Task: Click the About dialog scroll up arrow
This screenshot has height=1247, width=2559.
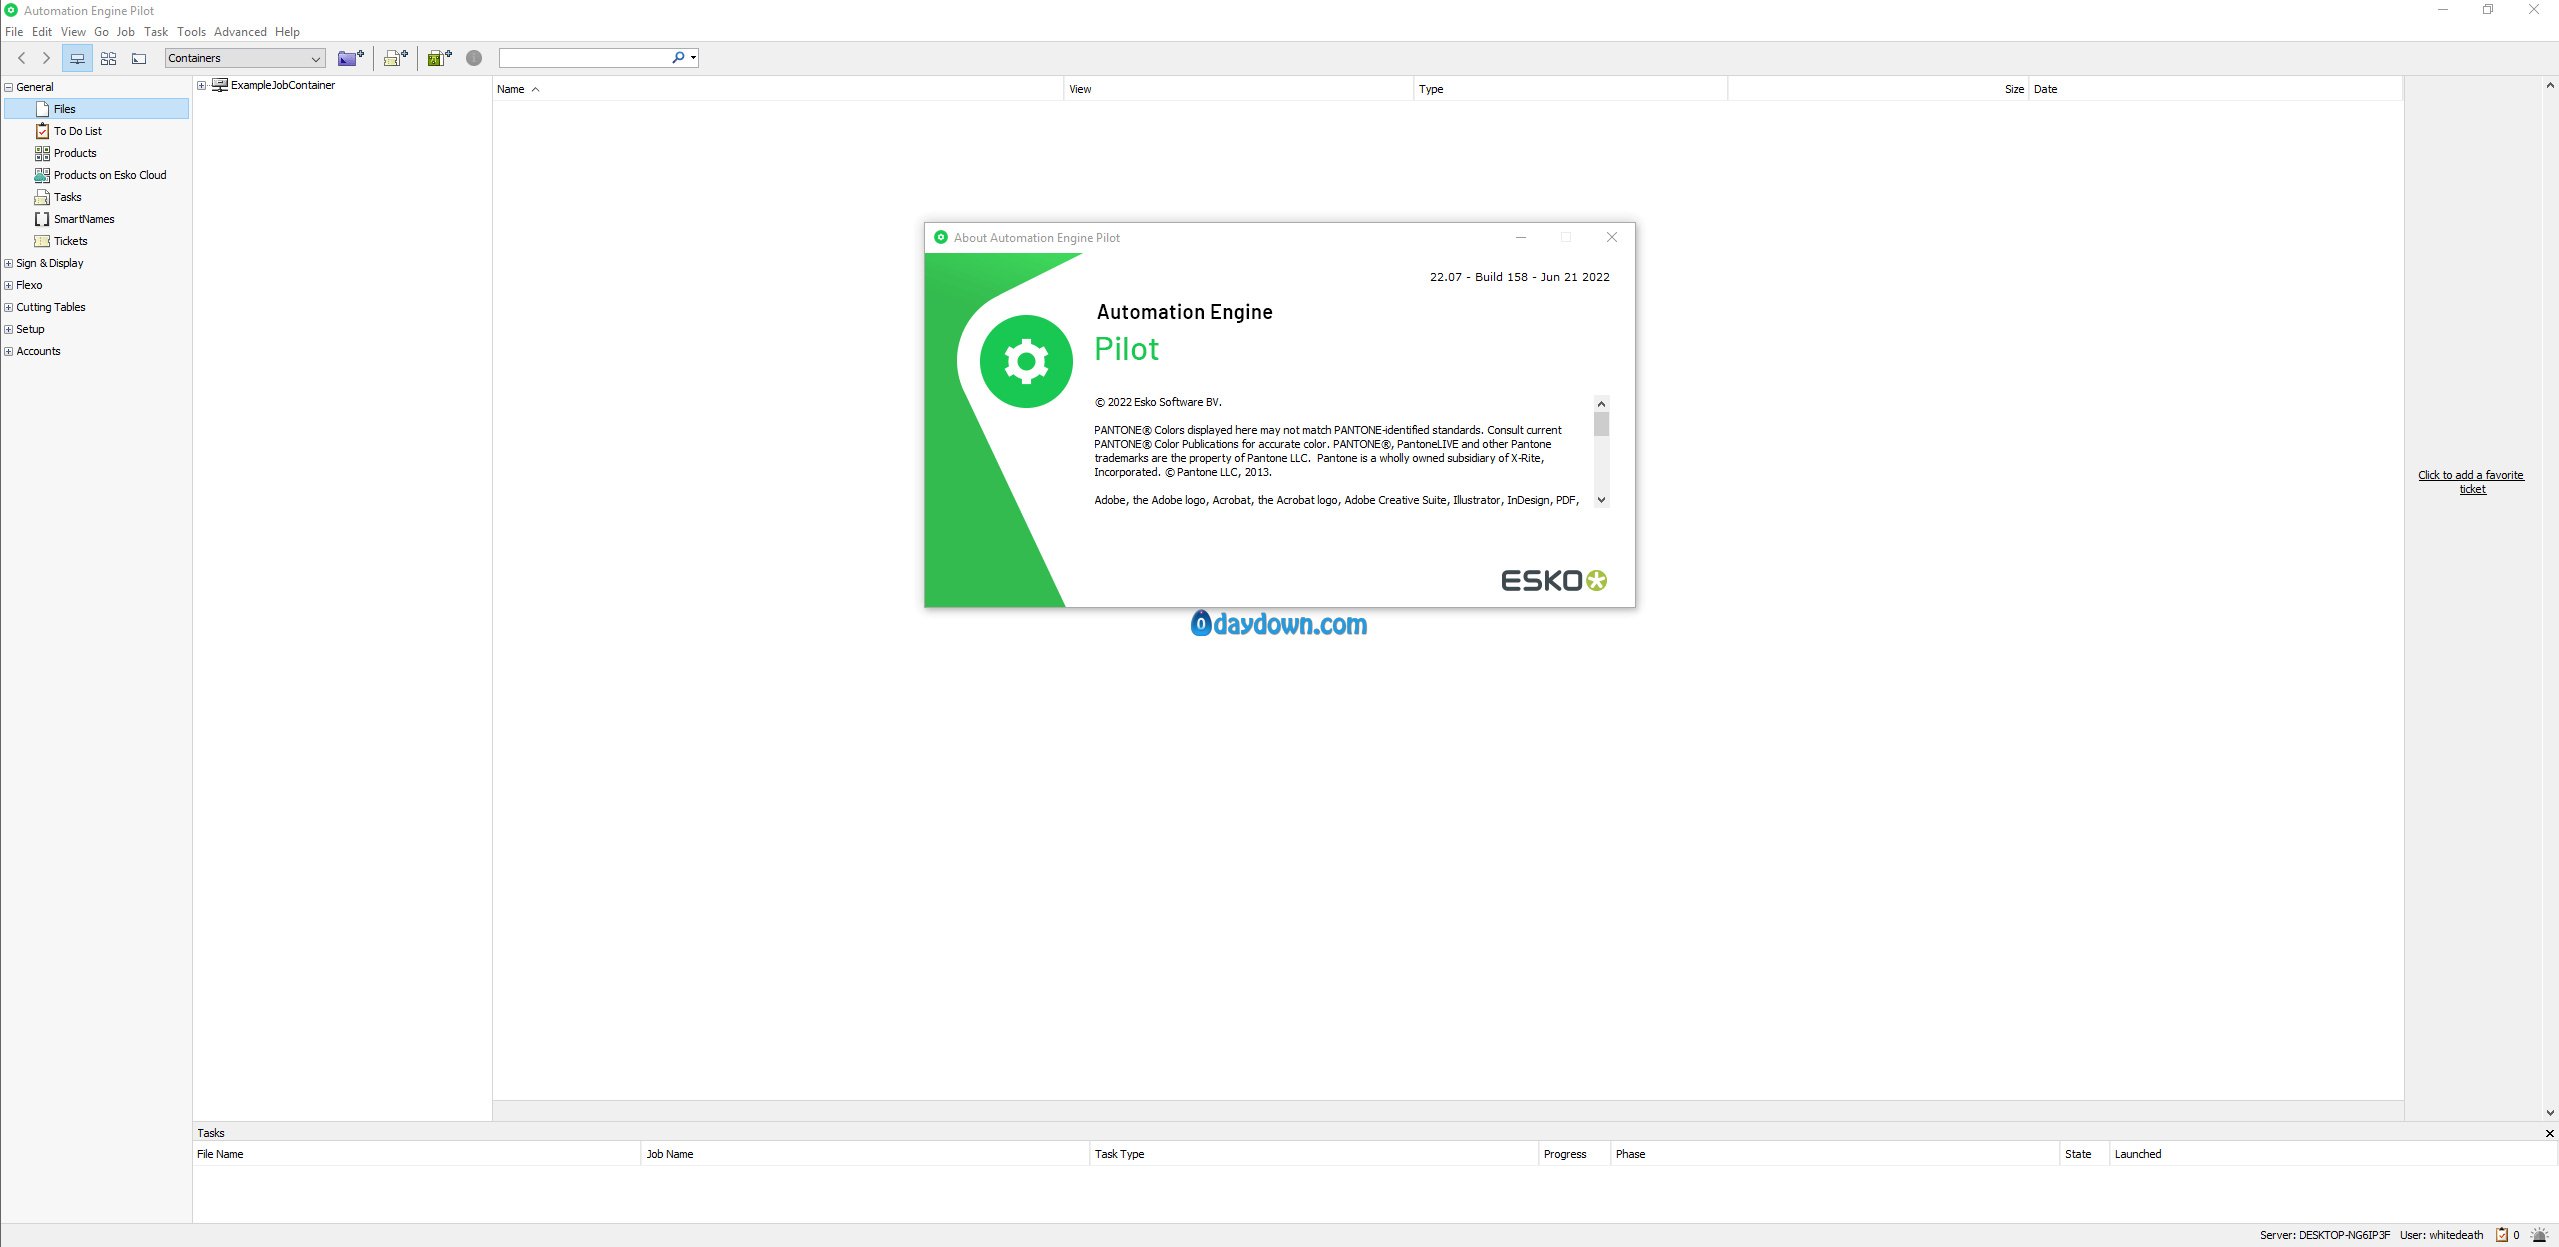Action: [1601, 404]
